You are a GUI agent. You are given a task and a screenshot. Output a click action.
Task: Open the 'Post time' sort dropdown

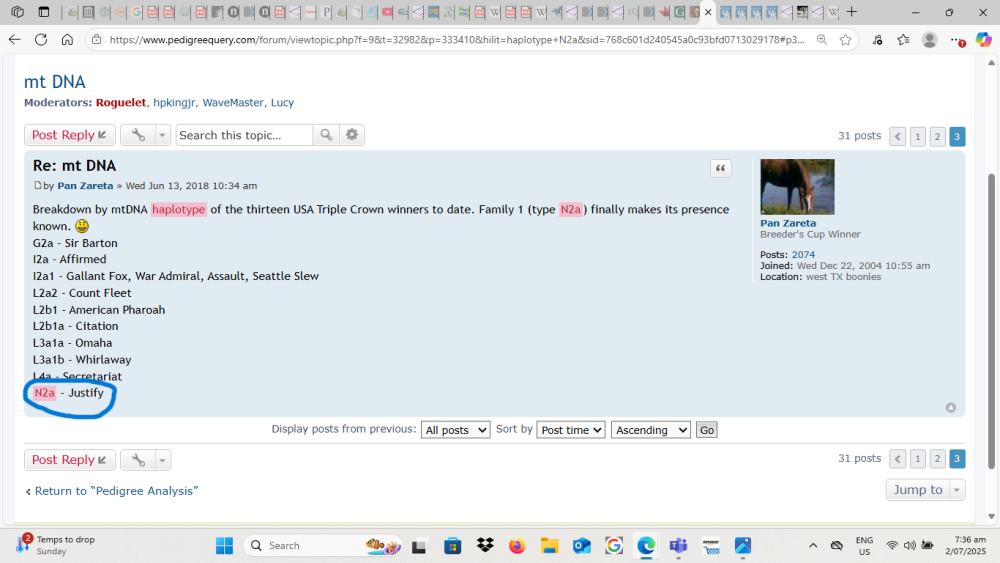[571, 430]
